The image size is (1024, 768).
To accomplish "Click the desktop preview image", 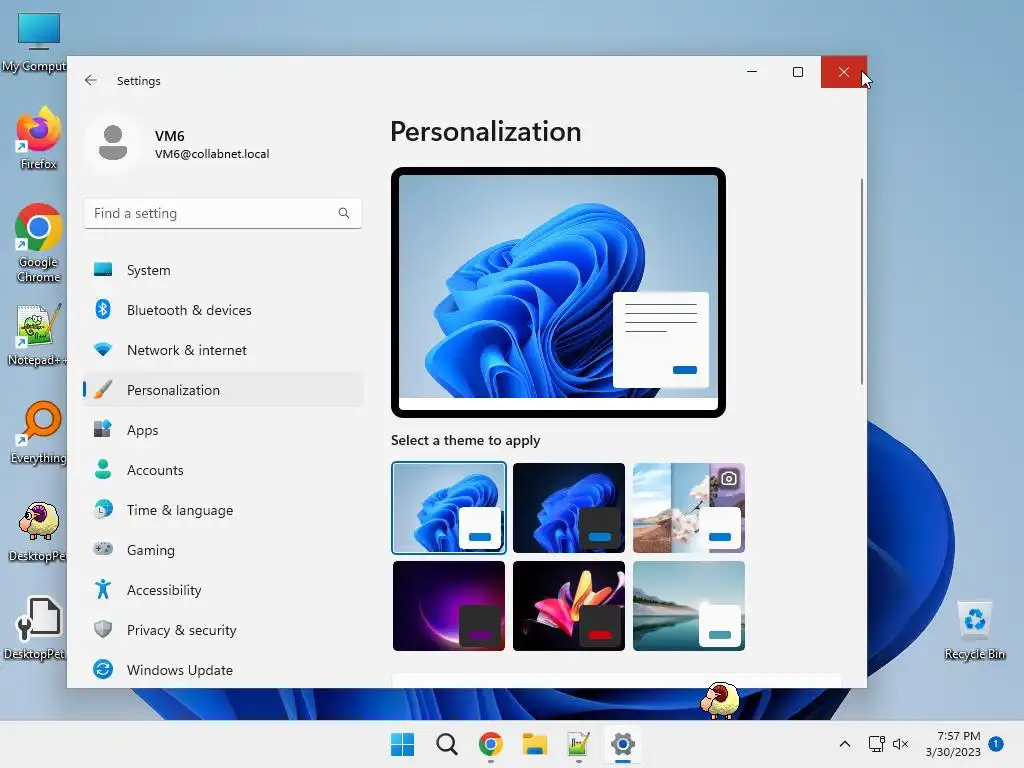I will tap(558, 292).
